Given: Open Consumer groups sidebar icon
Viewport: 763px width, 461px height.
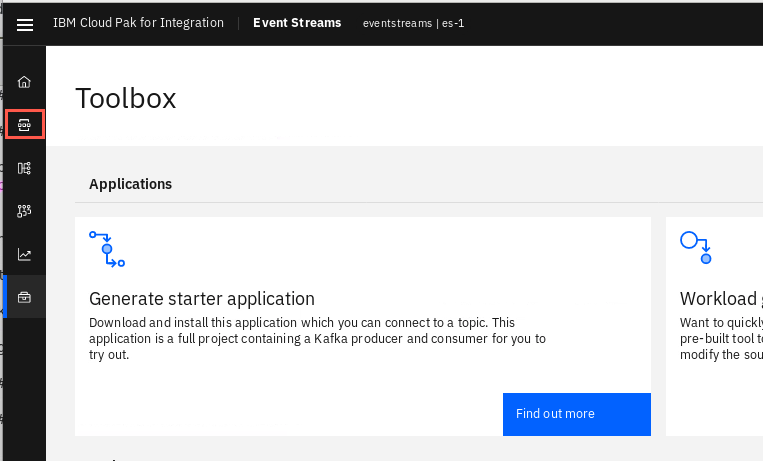Looking at the screenshot, I should [x=24, y=211].
